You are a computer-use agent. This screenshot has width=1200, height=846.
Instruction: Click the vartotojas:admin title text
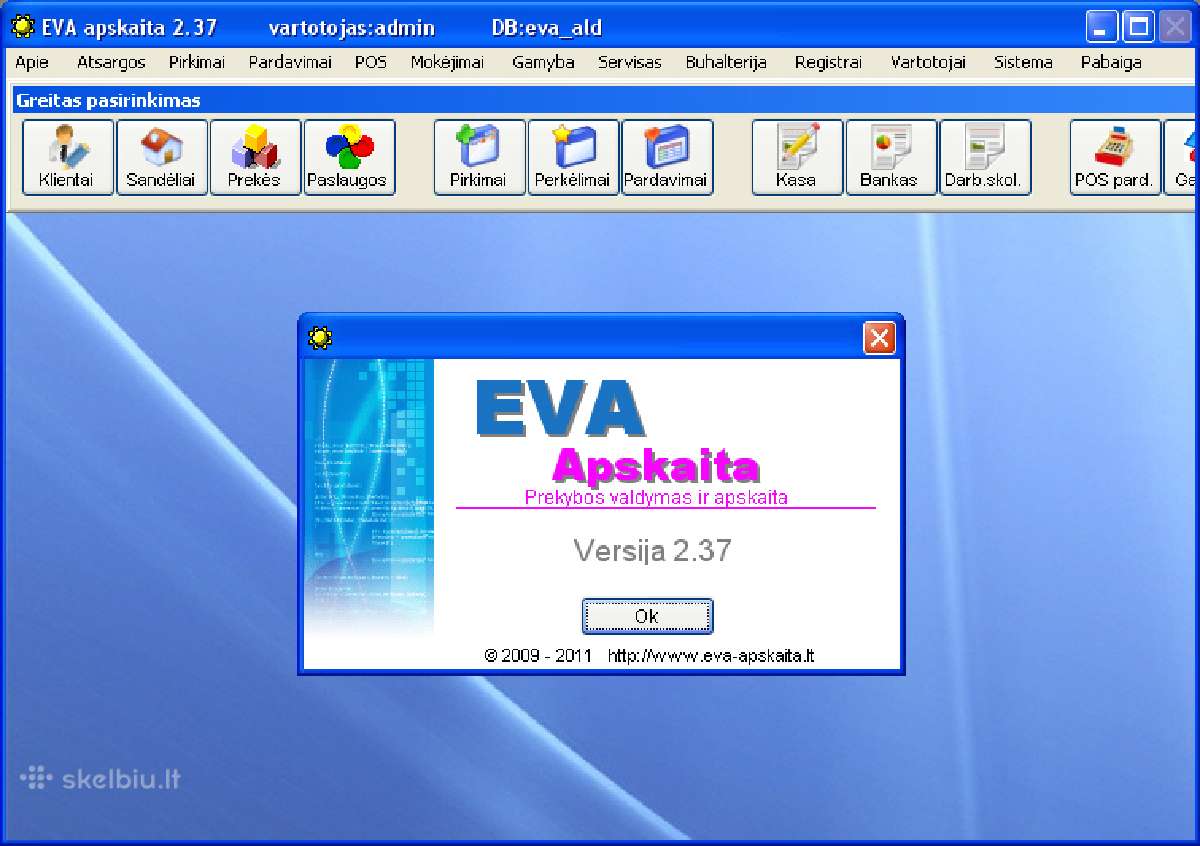click(x=352, y=28)
